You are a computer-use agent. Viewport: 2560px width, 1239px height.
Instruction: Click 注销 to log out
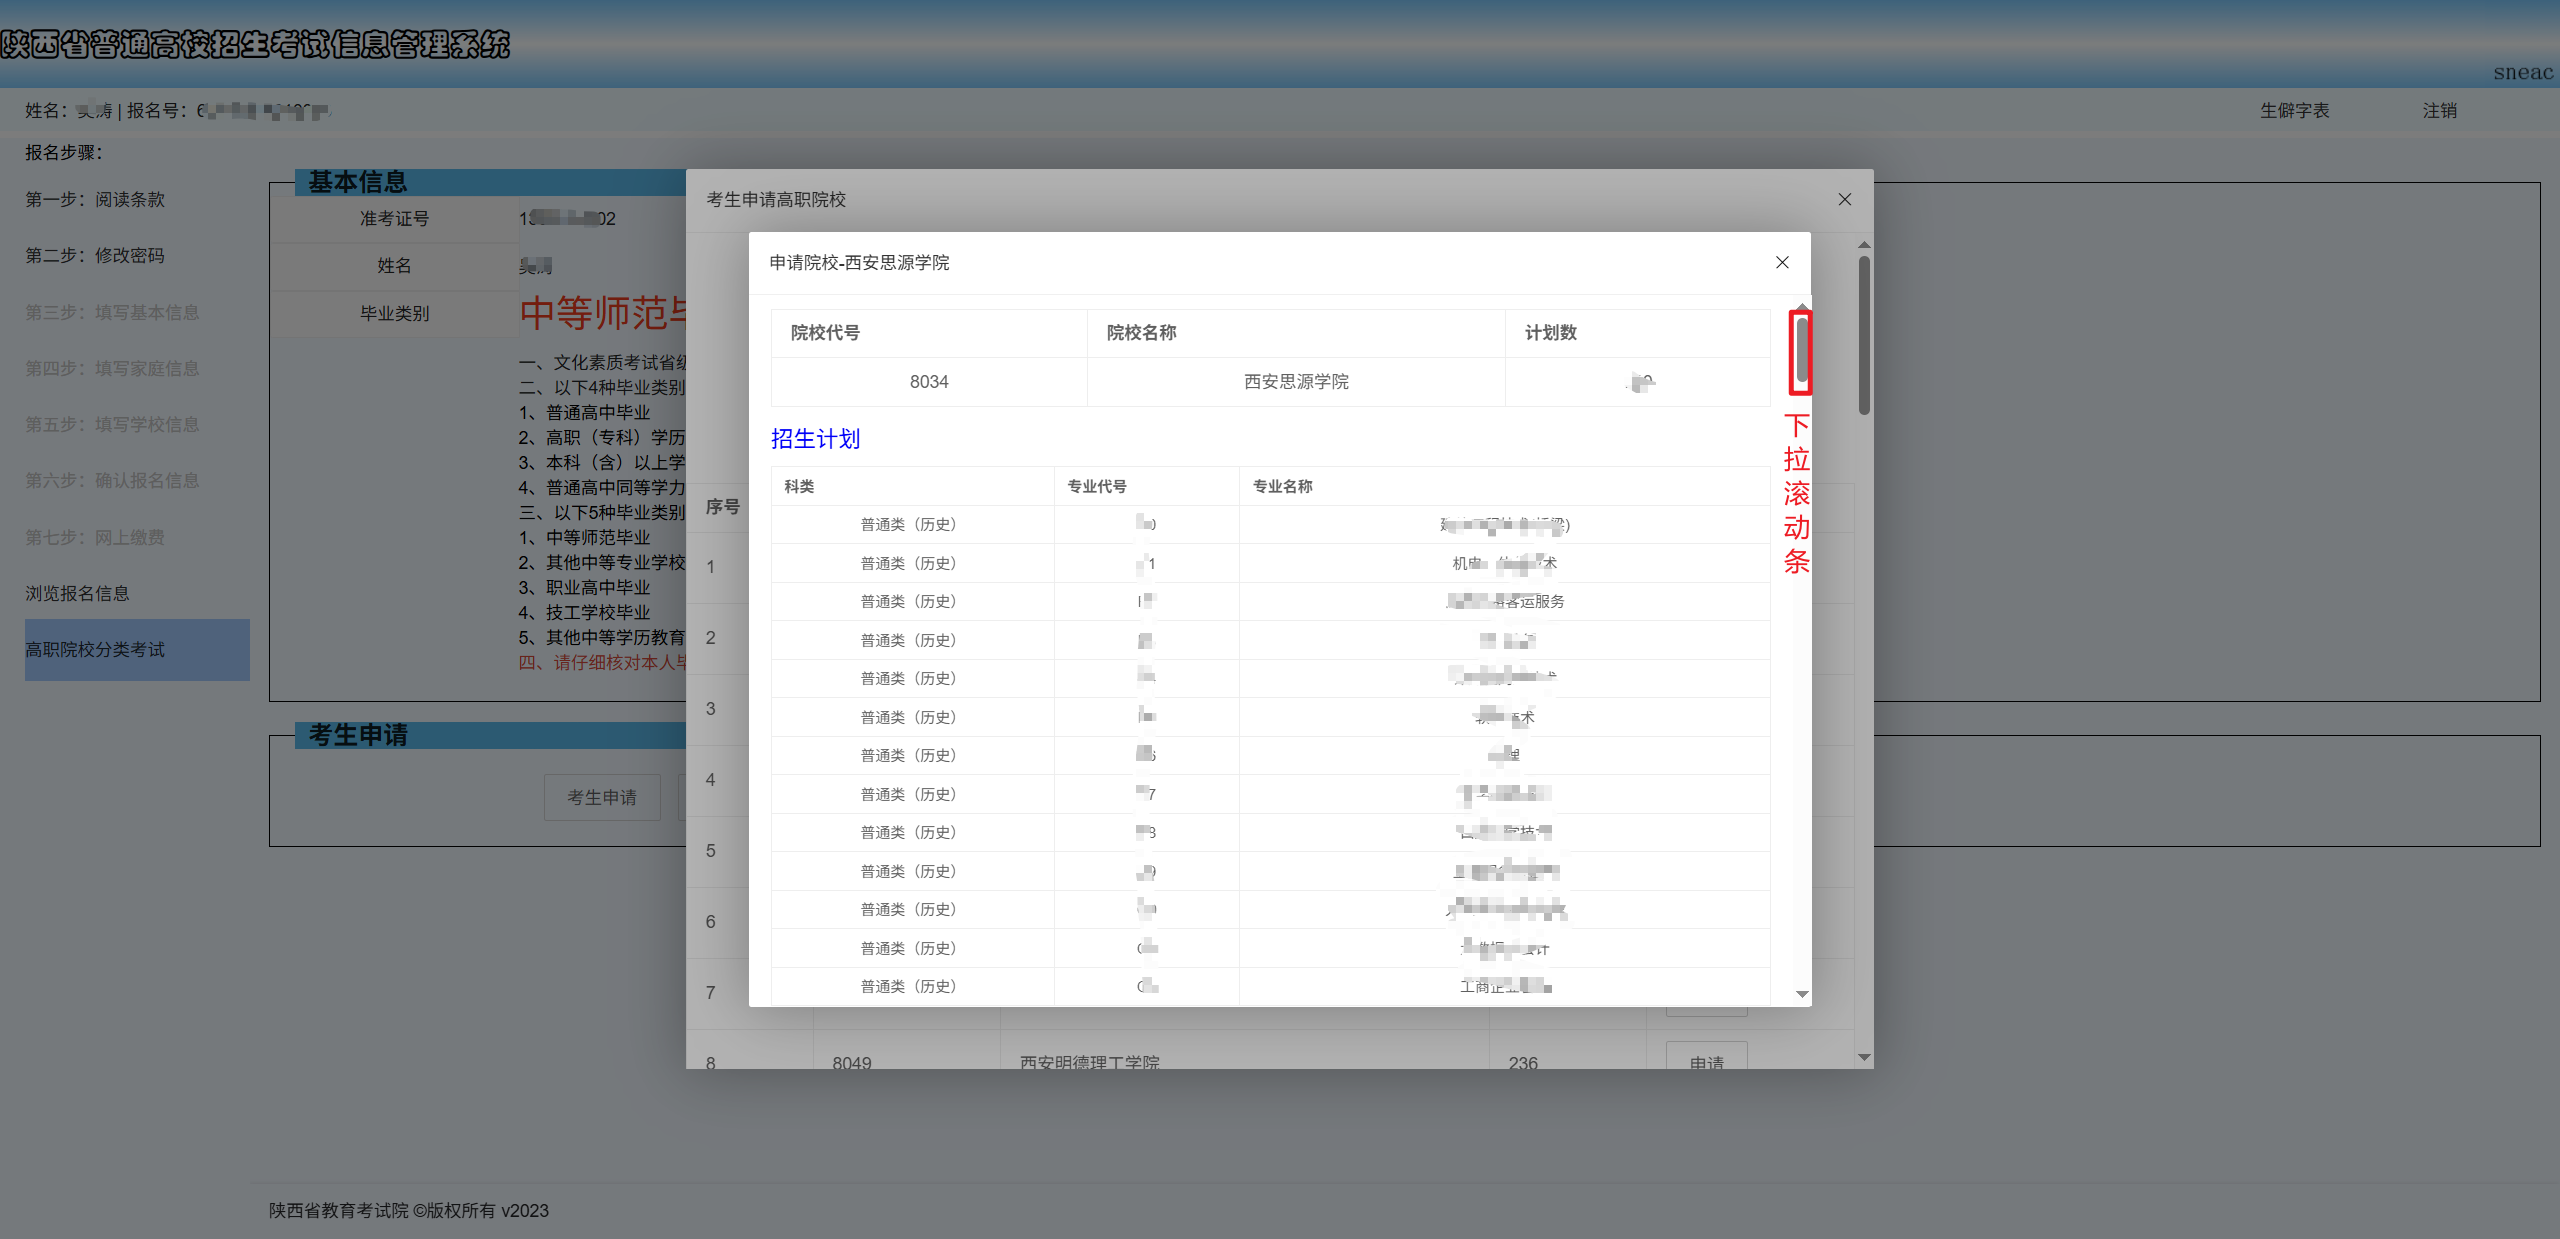click(2438, 110)
